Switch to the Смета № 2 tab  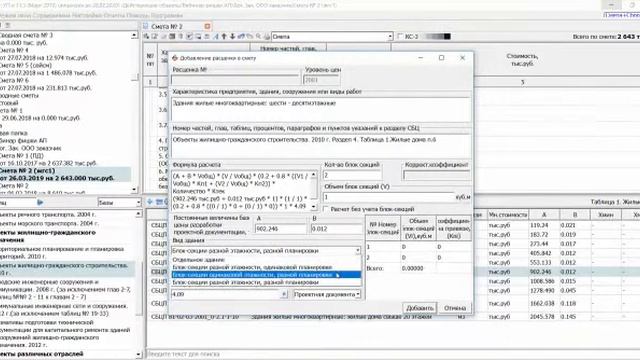click(x=167, y=27)
